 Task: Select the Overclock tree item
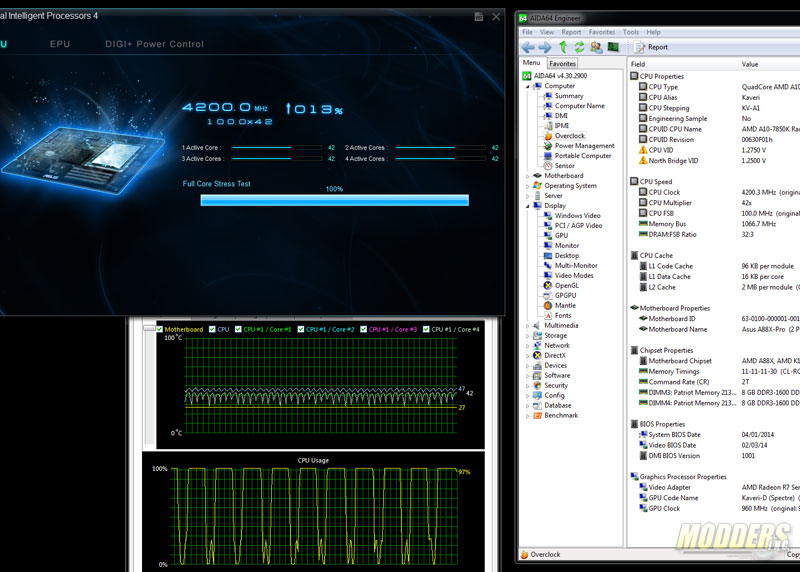click(x=569, y=136)
